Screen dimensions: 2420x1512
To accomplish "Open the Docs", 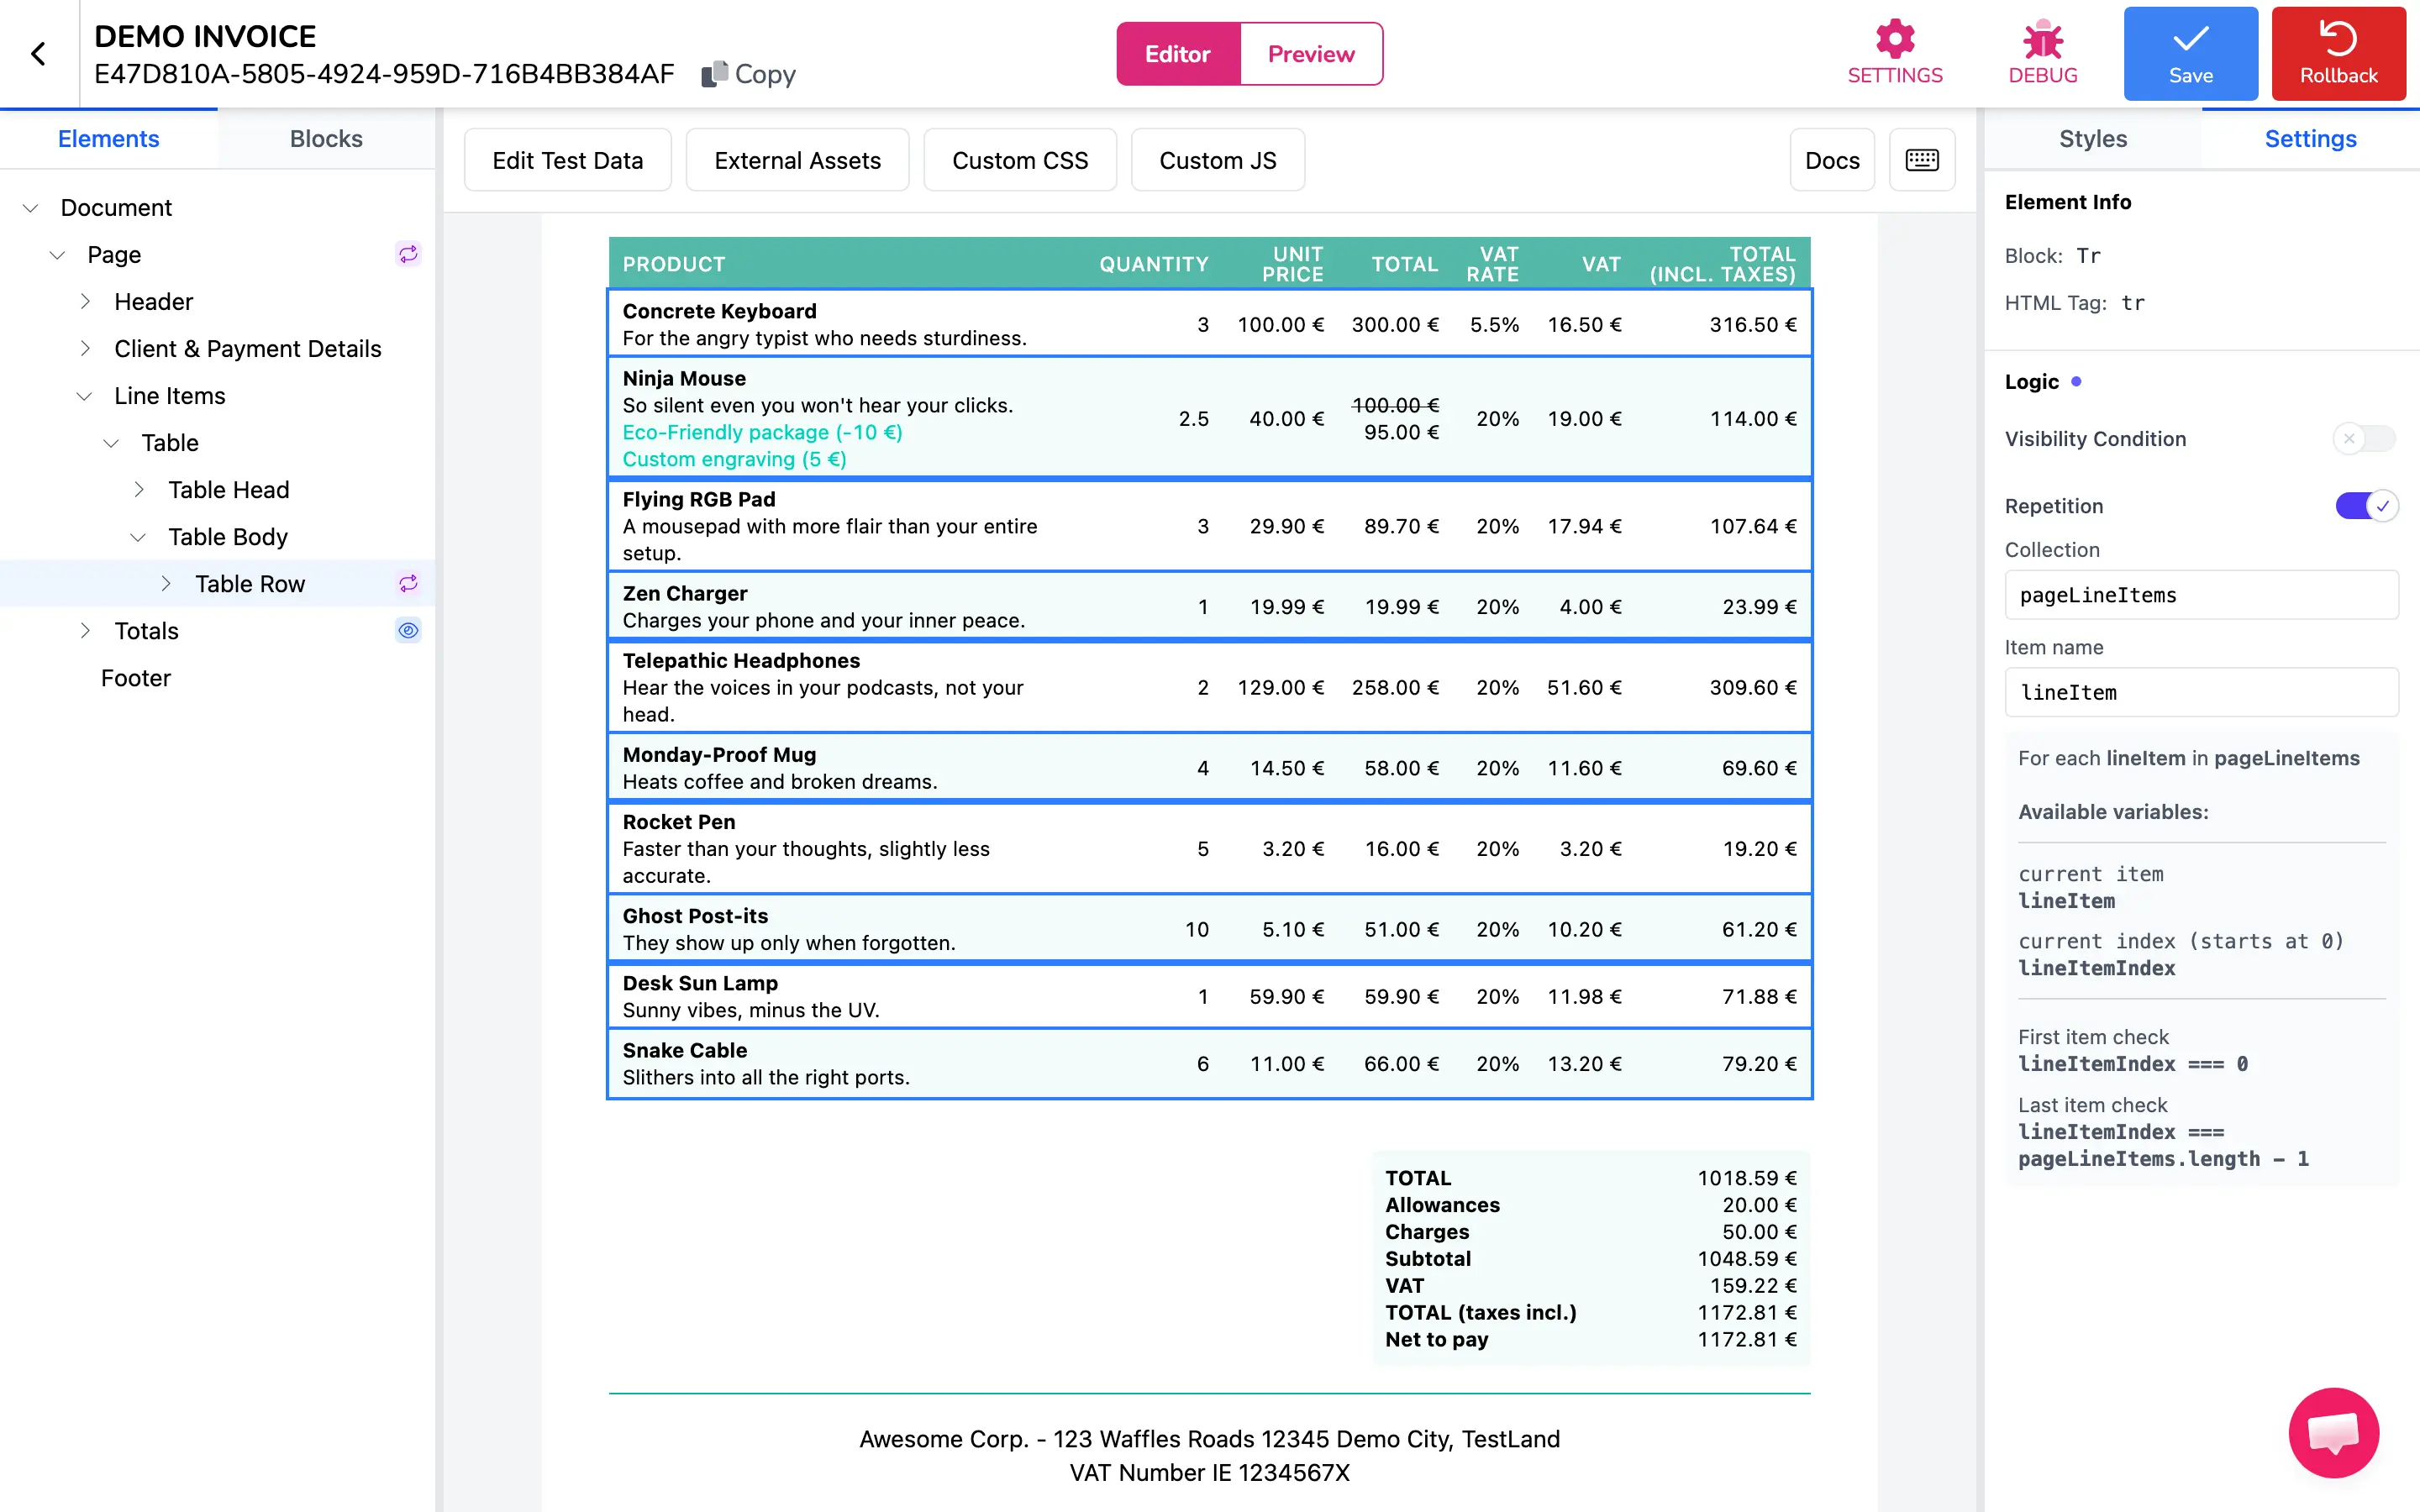I will [x=1832, y=159].
